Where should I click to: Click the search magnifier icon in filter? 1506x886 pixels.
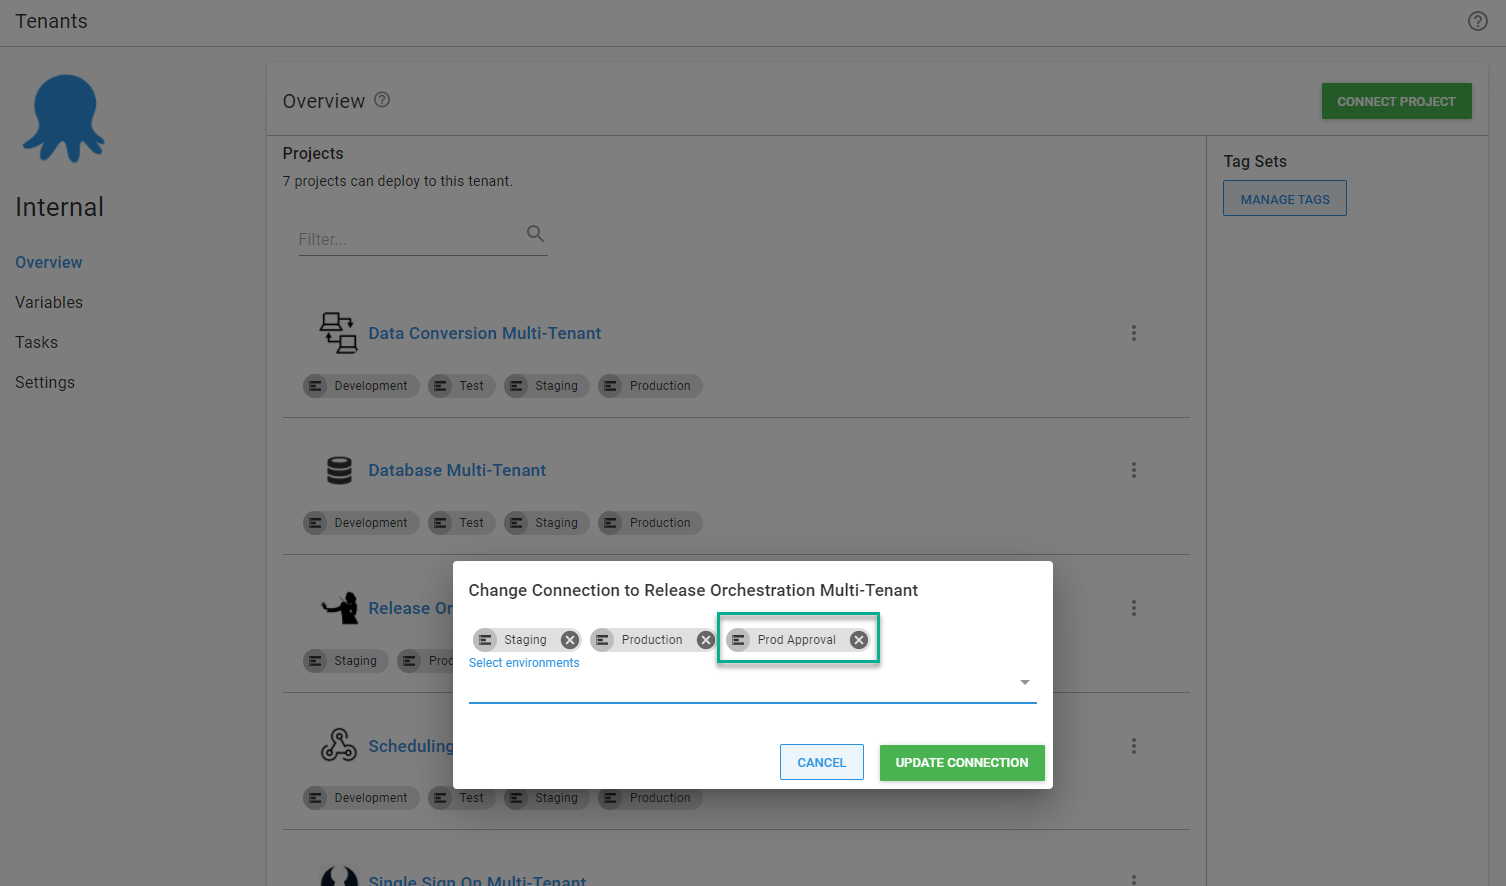pos(535,234)
